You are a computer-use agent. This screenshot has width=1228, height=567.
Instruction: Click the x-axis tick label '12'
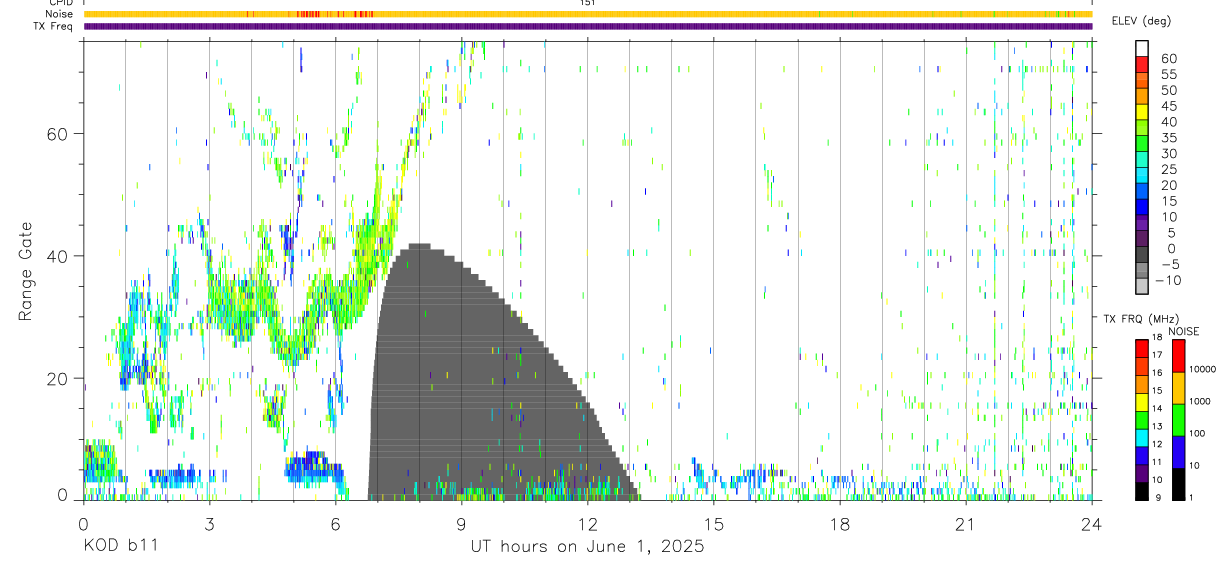(587, 525)
